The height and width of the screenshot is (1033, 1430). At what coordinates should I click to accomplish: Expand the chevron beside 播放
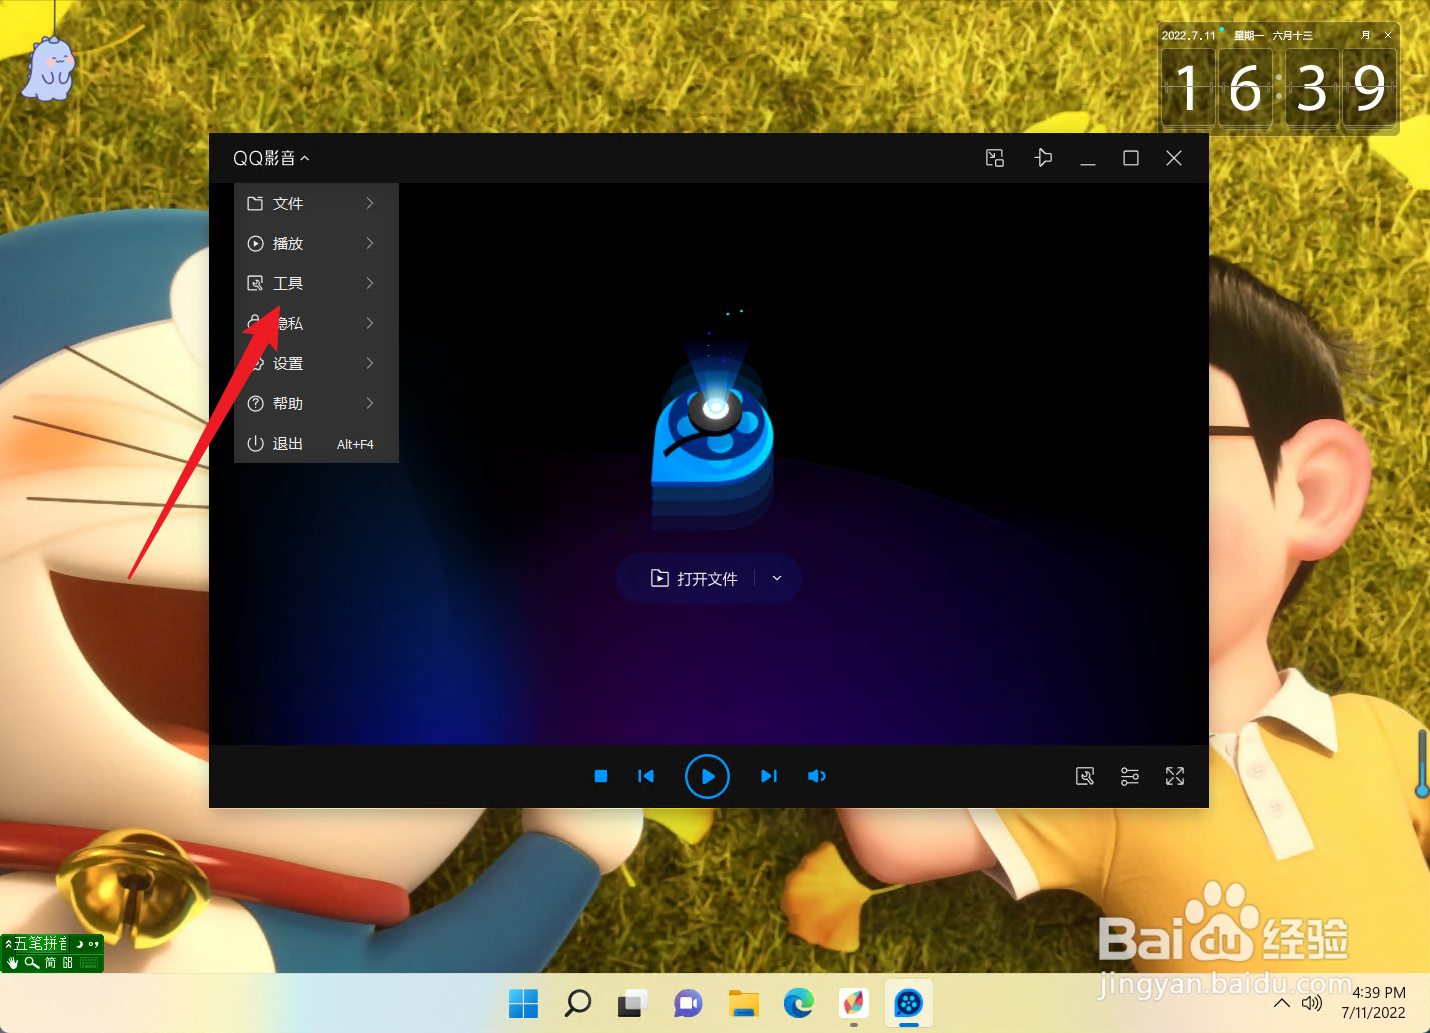point(370,243)
